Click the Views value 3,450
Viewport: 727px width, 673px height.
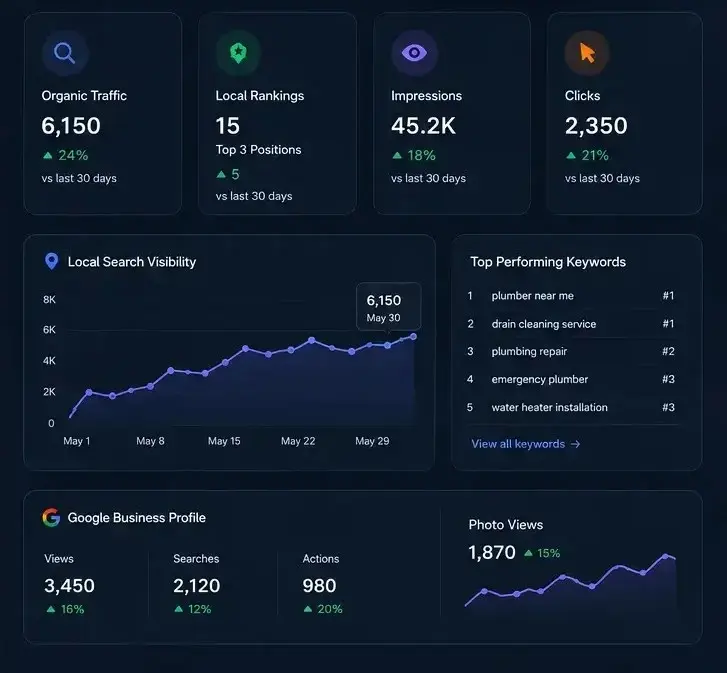click(x=70, y=586)
